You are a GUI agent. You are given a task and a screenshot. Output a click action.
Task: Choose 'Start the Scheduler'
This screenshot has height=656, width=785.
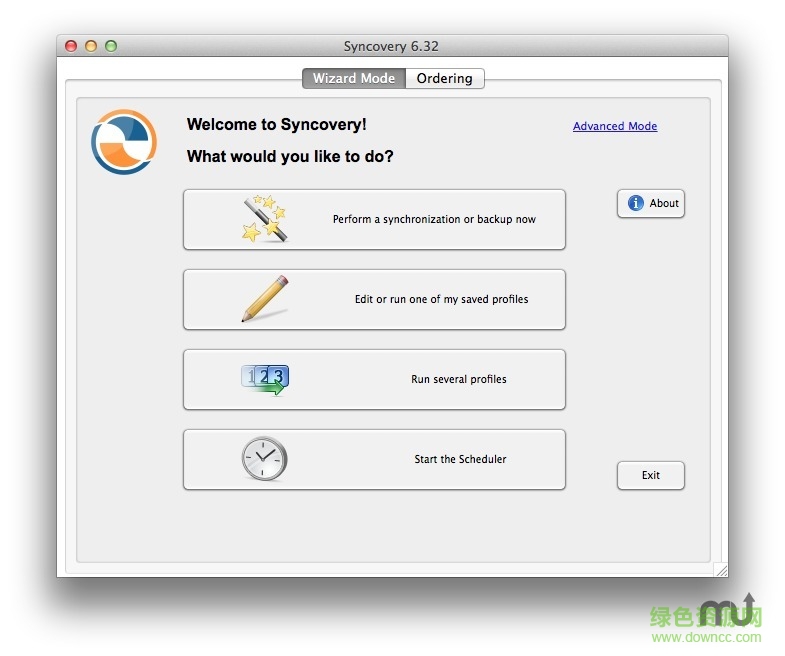[374, 459]
